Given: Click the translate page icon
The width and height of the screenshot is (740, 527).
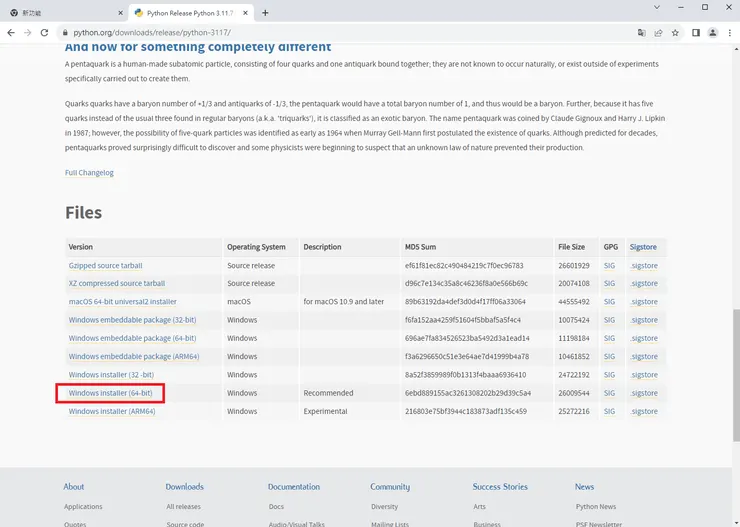Looking at the screenshot, I should [x=642, y=32].
